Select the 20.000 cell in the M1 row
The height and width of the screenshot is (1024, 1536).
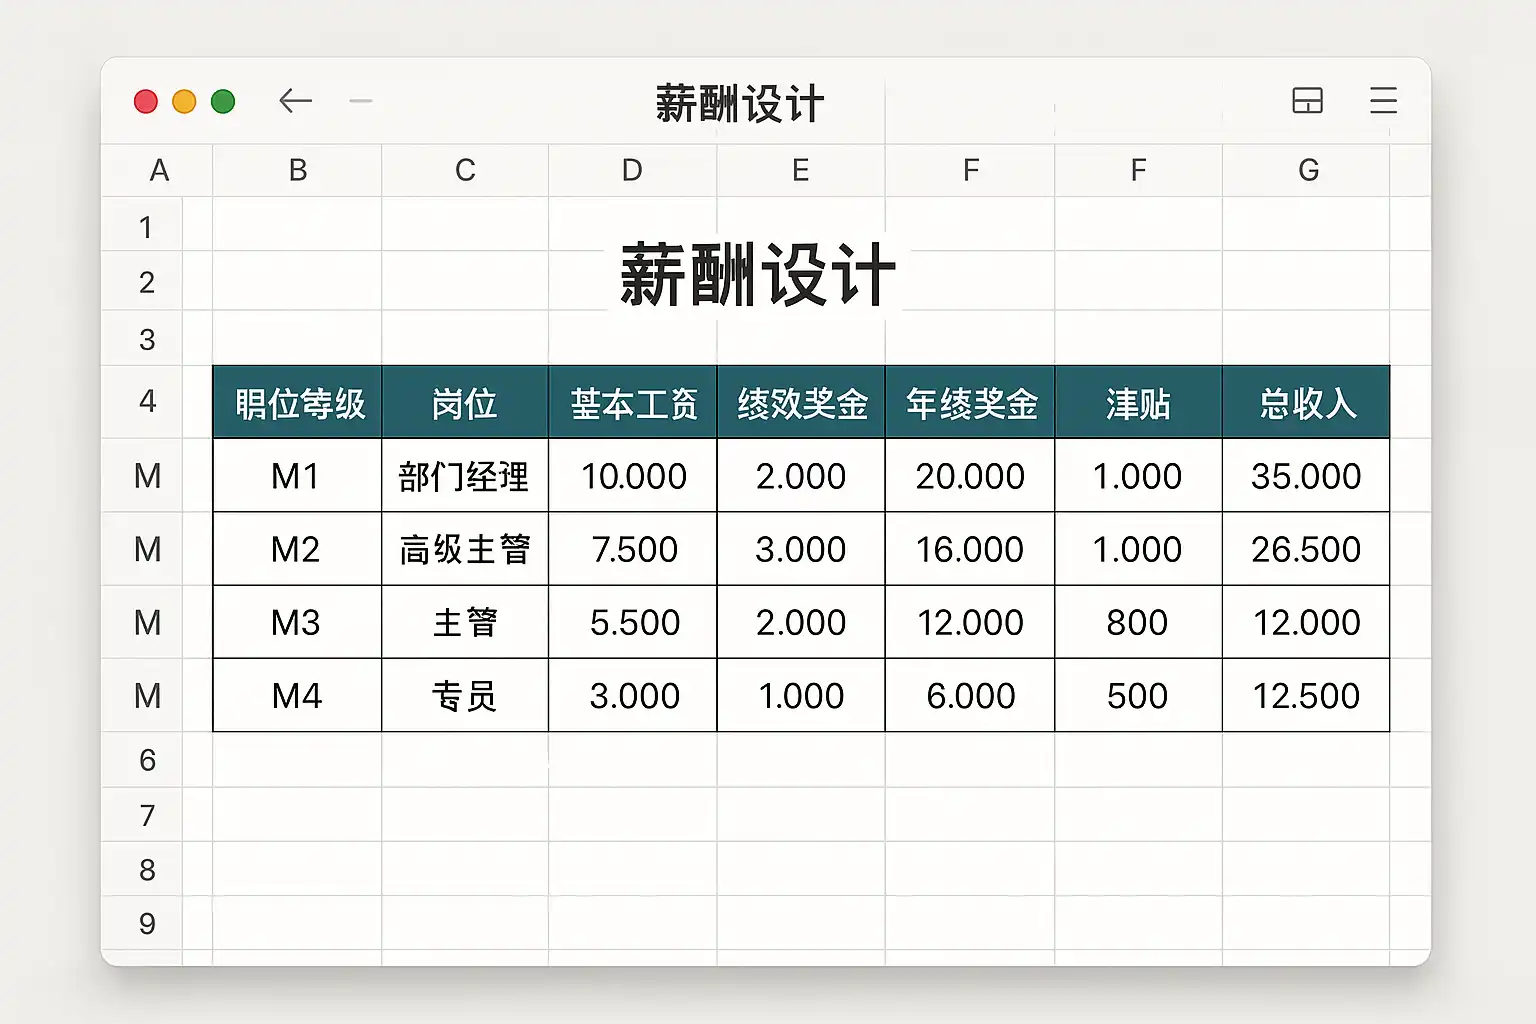tap(970, 475)
